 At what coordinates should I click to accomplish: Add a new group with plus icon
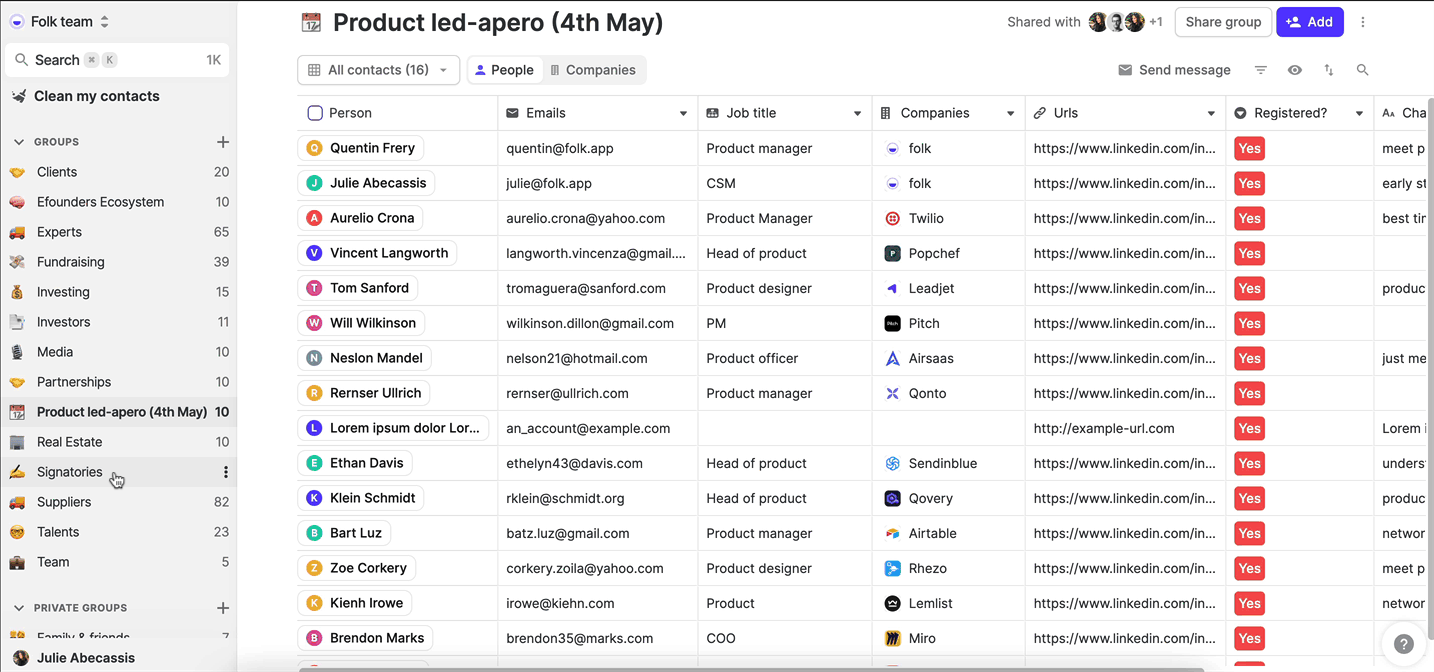pos(223,142)
